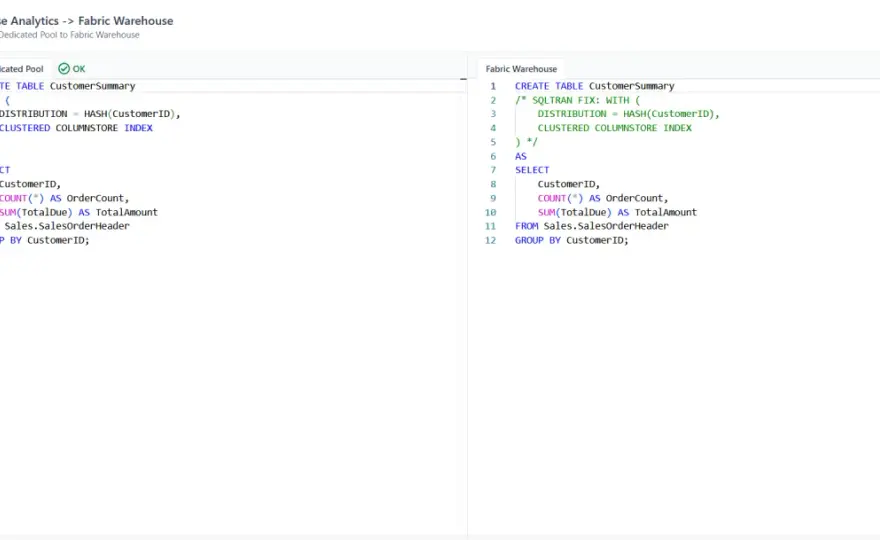This screenshot has height=540, width=880.
Task: Click line number 7 in Fabric Warehouse editor
Action: pos(493,170)
